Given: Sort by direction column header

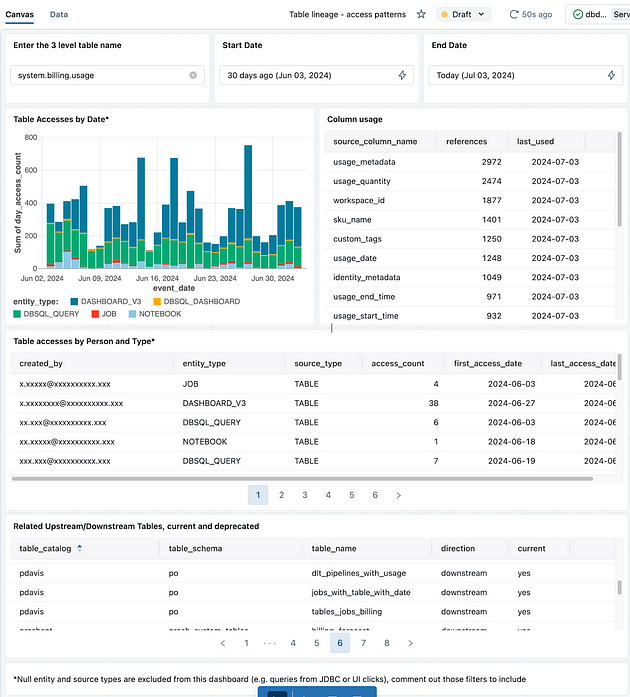Looking at the screenshot, I should 457,548.
